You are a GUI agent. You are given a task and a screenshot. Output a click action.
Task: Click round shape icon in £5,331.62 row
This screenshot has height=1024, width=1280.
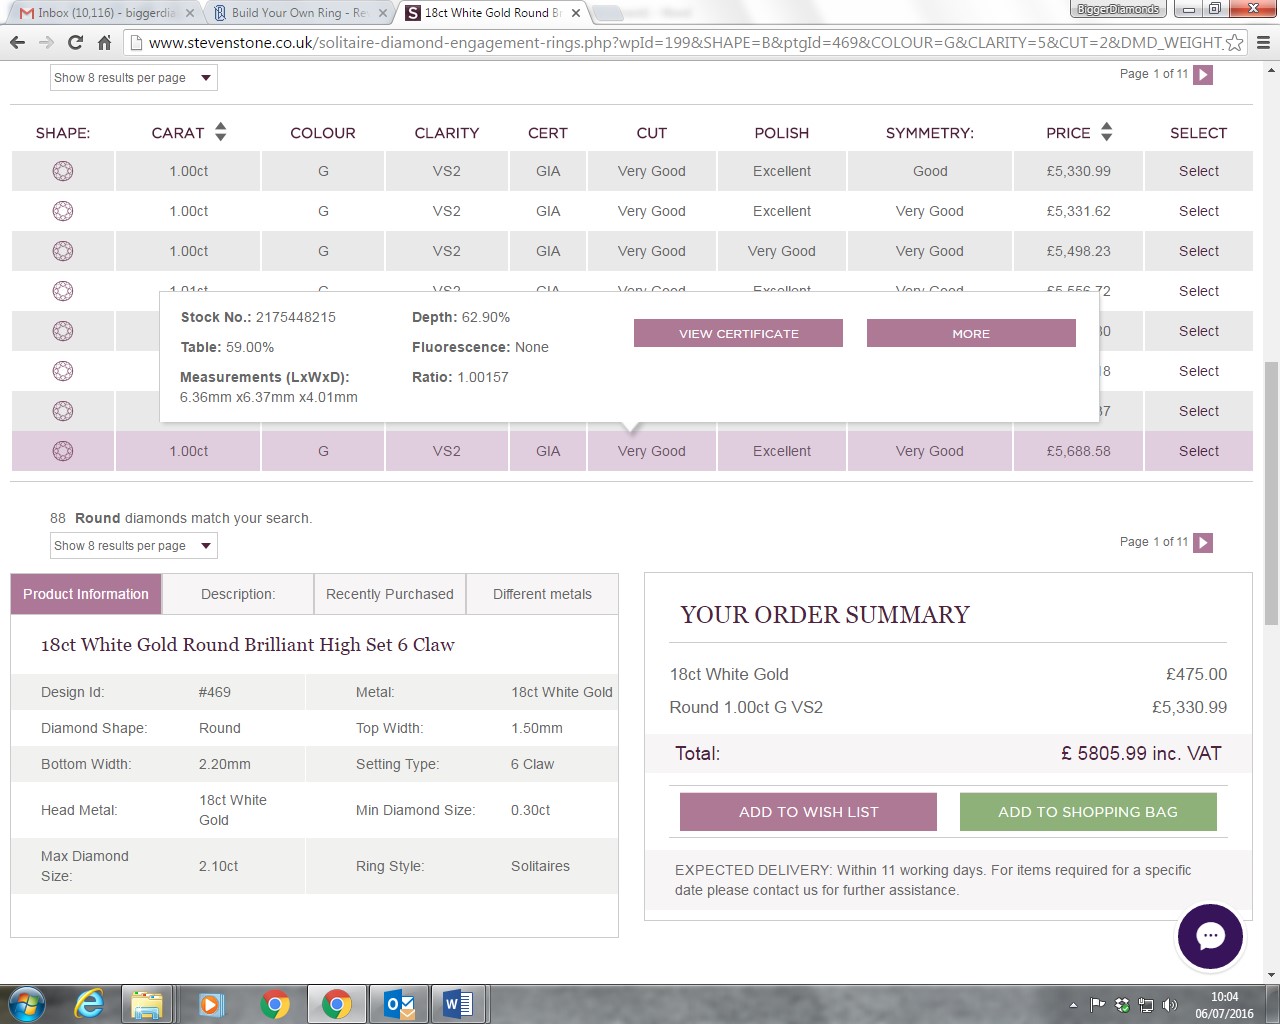point(63,211)
